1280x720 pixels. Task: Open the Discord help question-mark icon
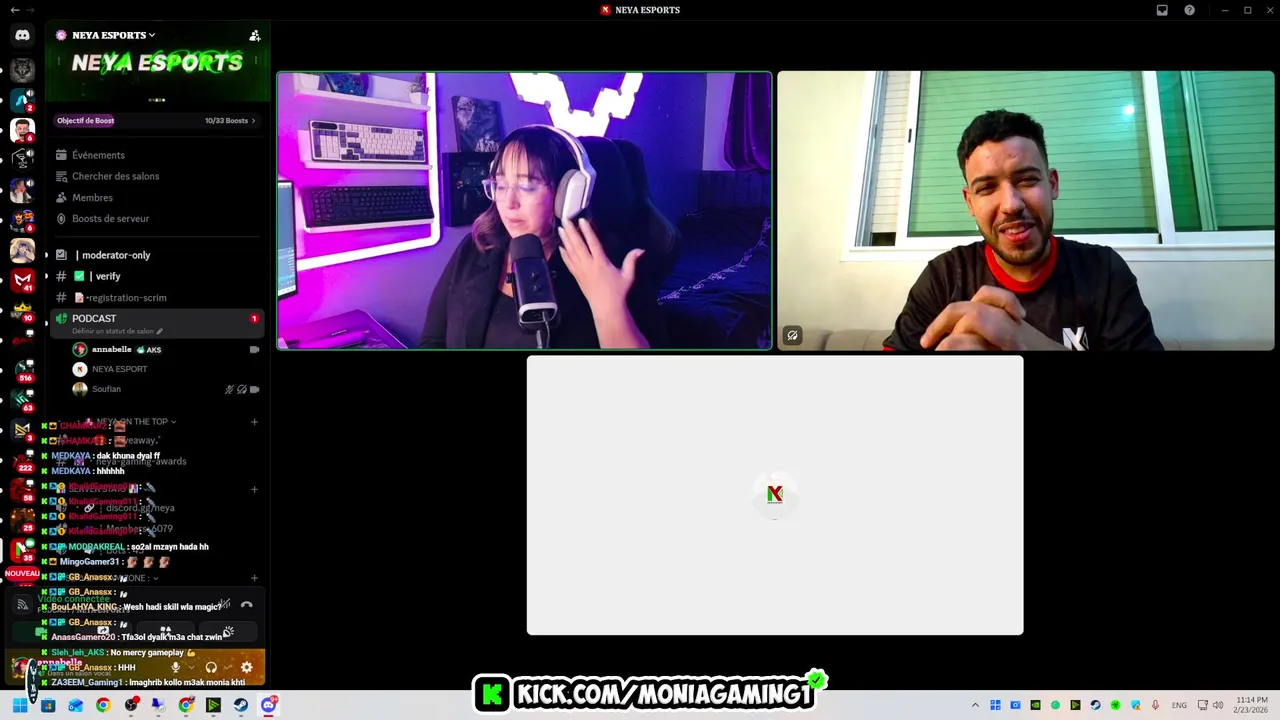pos(1189,10)
